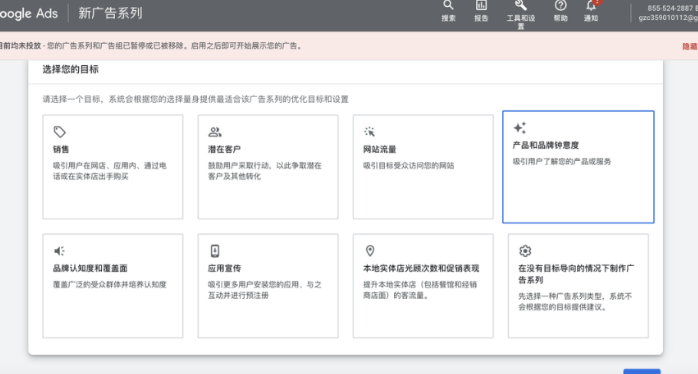Click the 选择您的目标 section heading

tap(70, 69)
